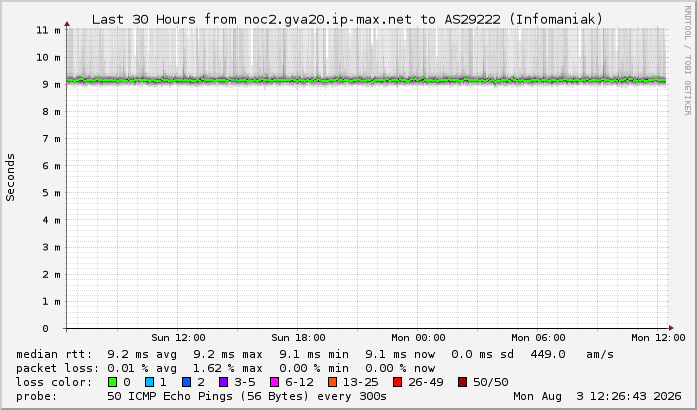The image size is (697, 410).
Task: Click the '3 m' y-axis tick label
Action: (52, 247)
